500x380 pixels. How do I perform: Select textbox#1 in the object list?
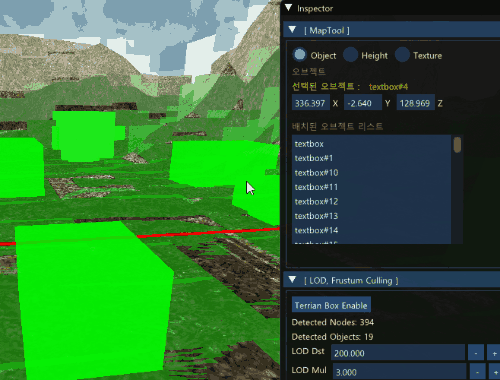coord(372,158)
